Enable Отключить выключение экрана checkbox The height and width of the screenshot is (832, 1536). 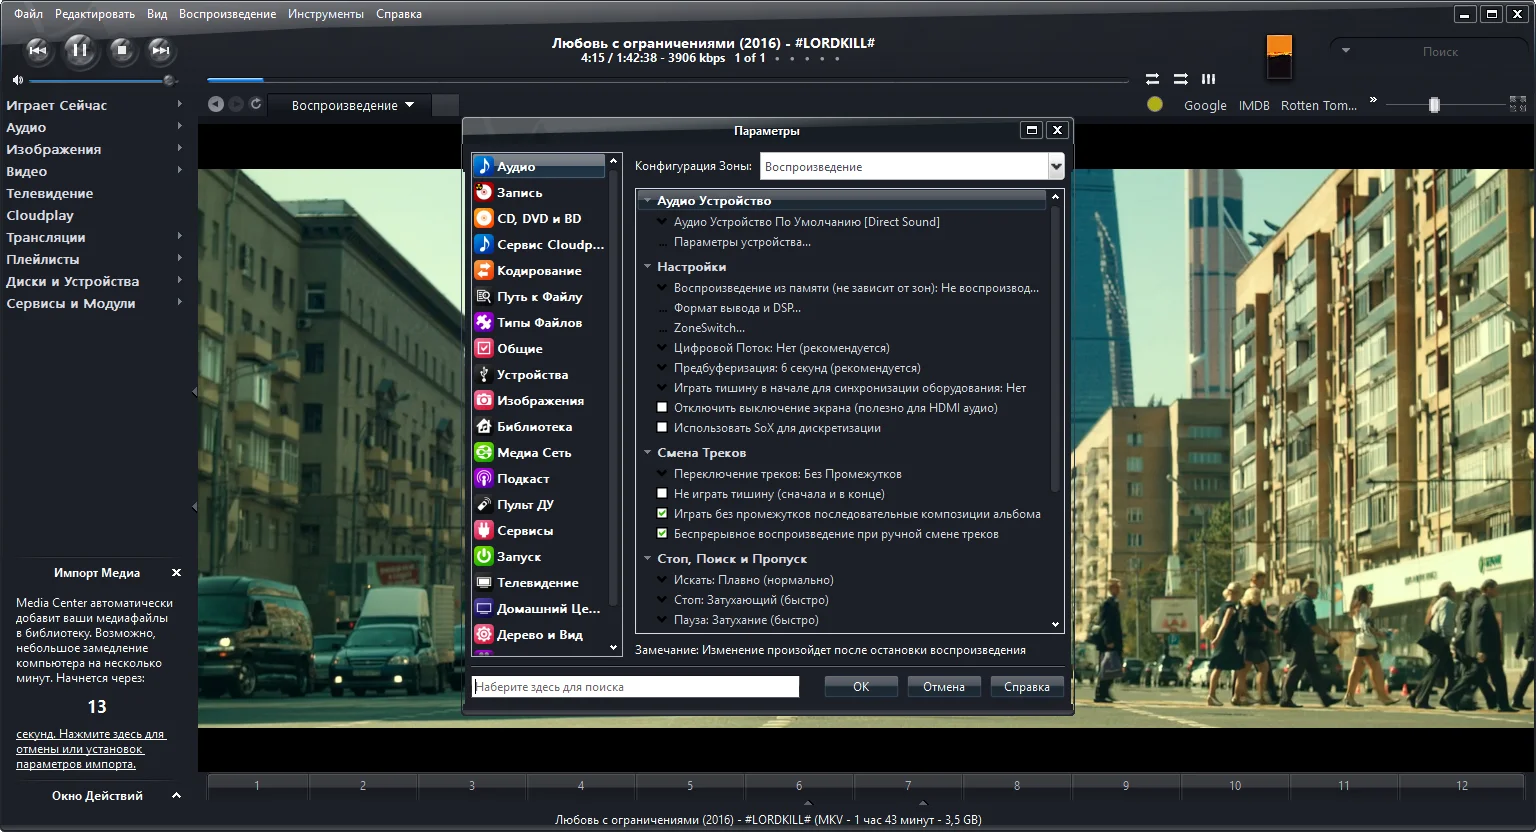pyautogui.click(x=662, y=408)
